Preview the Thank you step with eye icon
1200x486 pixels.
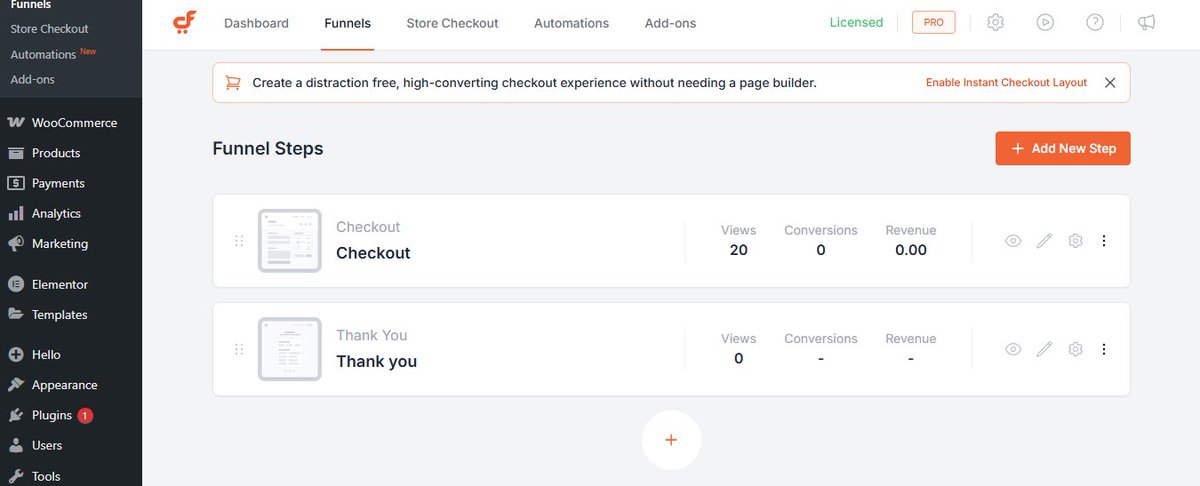point(1013,349)
